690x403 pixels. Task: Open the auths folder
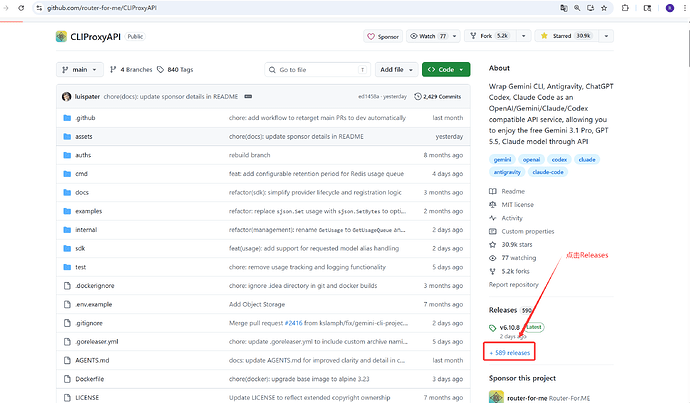[x=83, y=155]
